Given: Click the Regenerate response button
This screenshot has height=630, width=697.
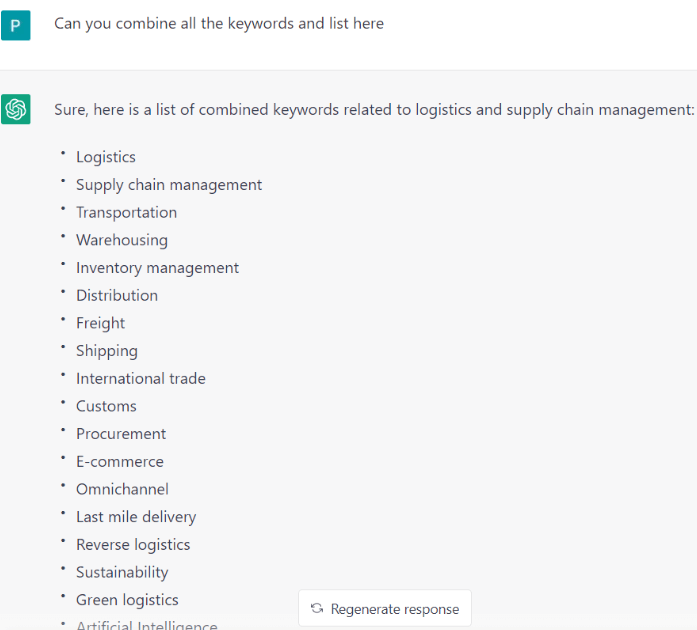Looking at the screenshot, I should point(385,608).
